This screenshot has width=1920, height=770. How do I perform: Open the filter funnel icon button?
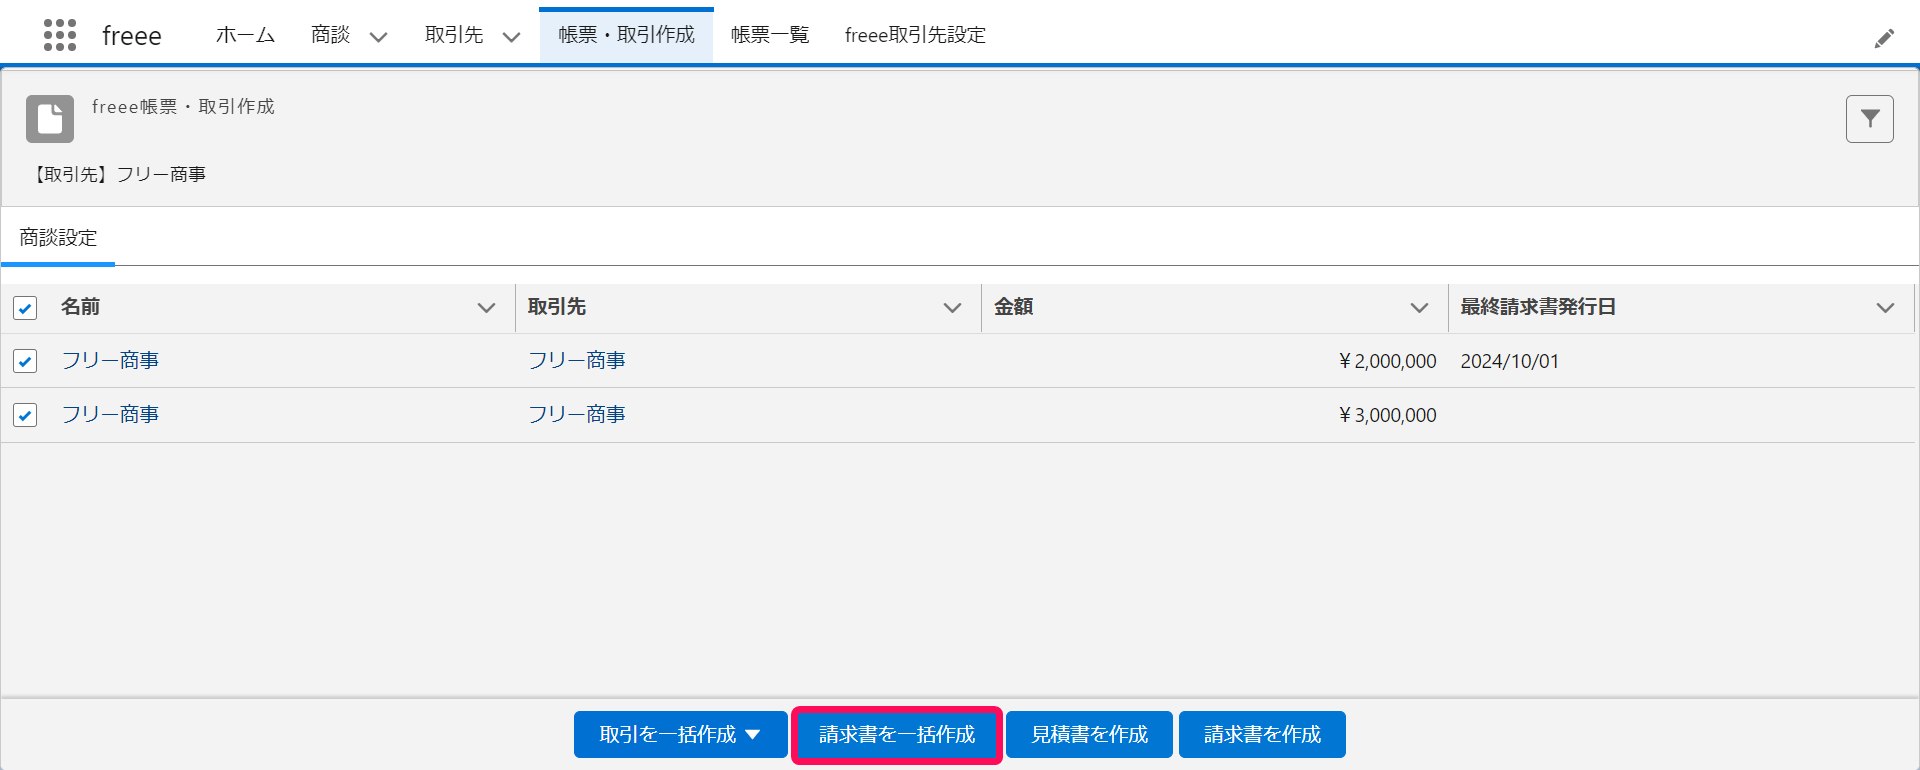1870,119
